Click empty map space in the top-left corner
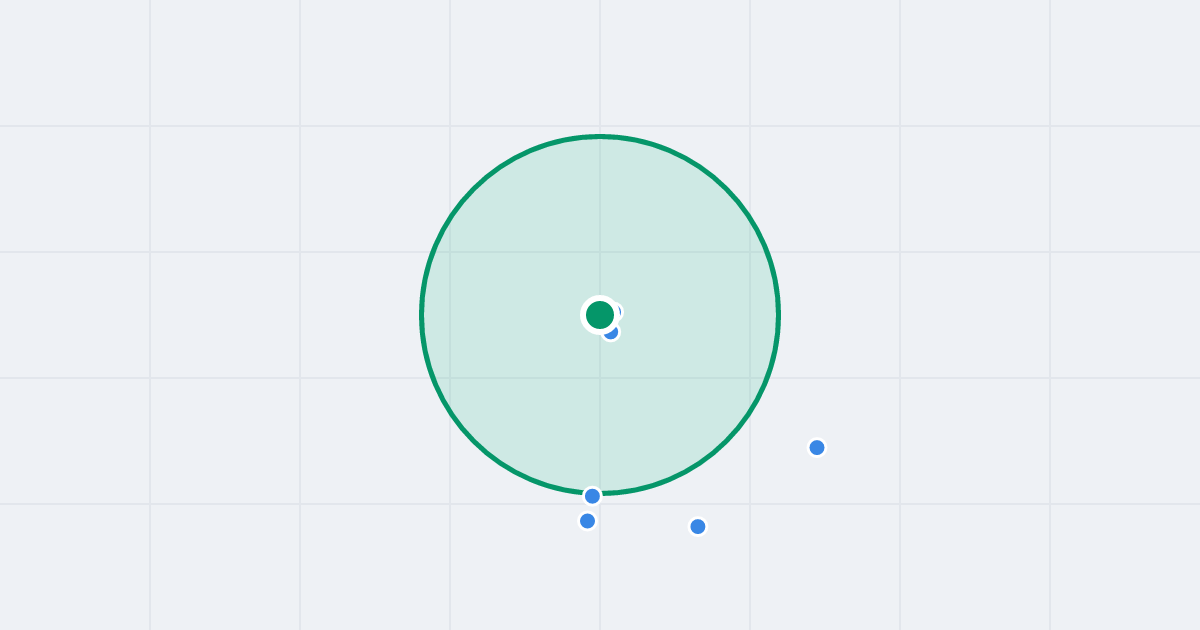Viewport: 1200px width, 630px height. coord(70,60)
